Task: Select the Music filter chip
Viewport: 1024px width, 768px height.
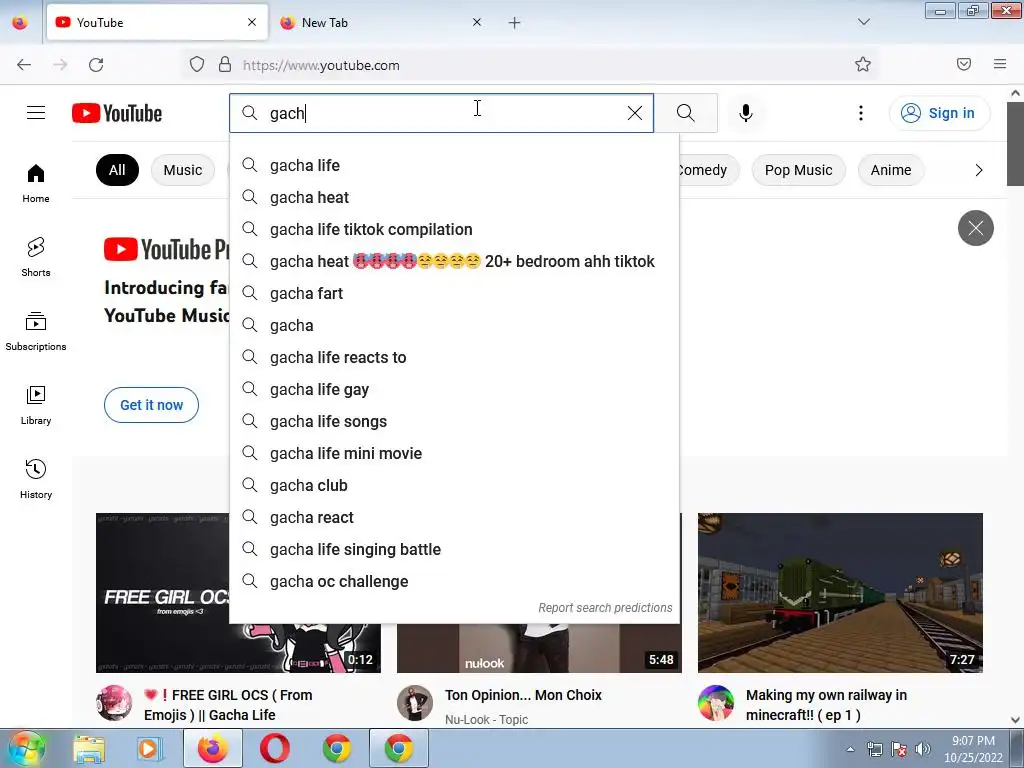Action: coord(183,170)
